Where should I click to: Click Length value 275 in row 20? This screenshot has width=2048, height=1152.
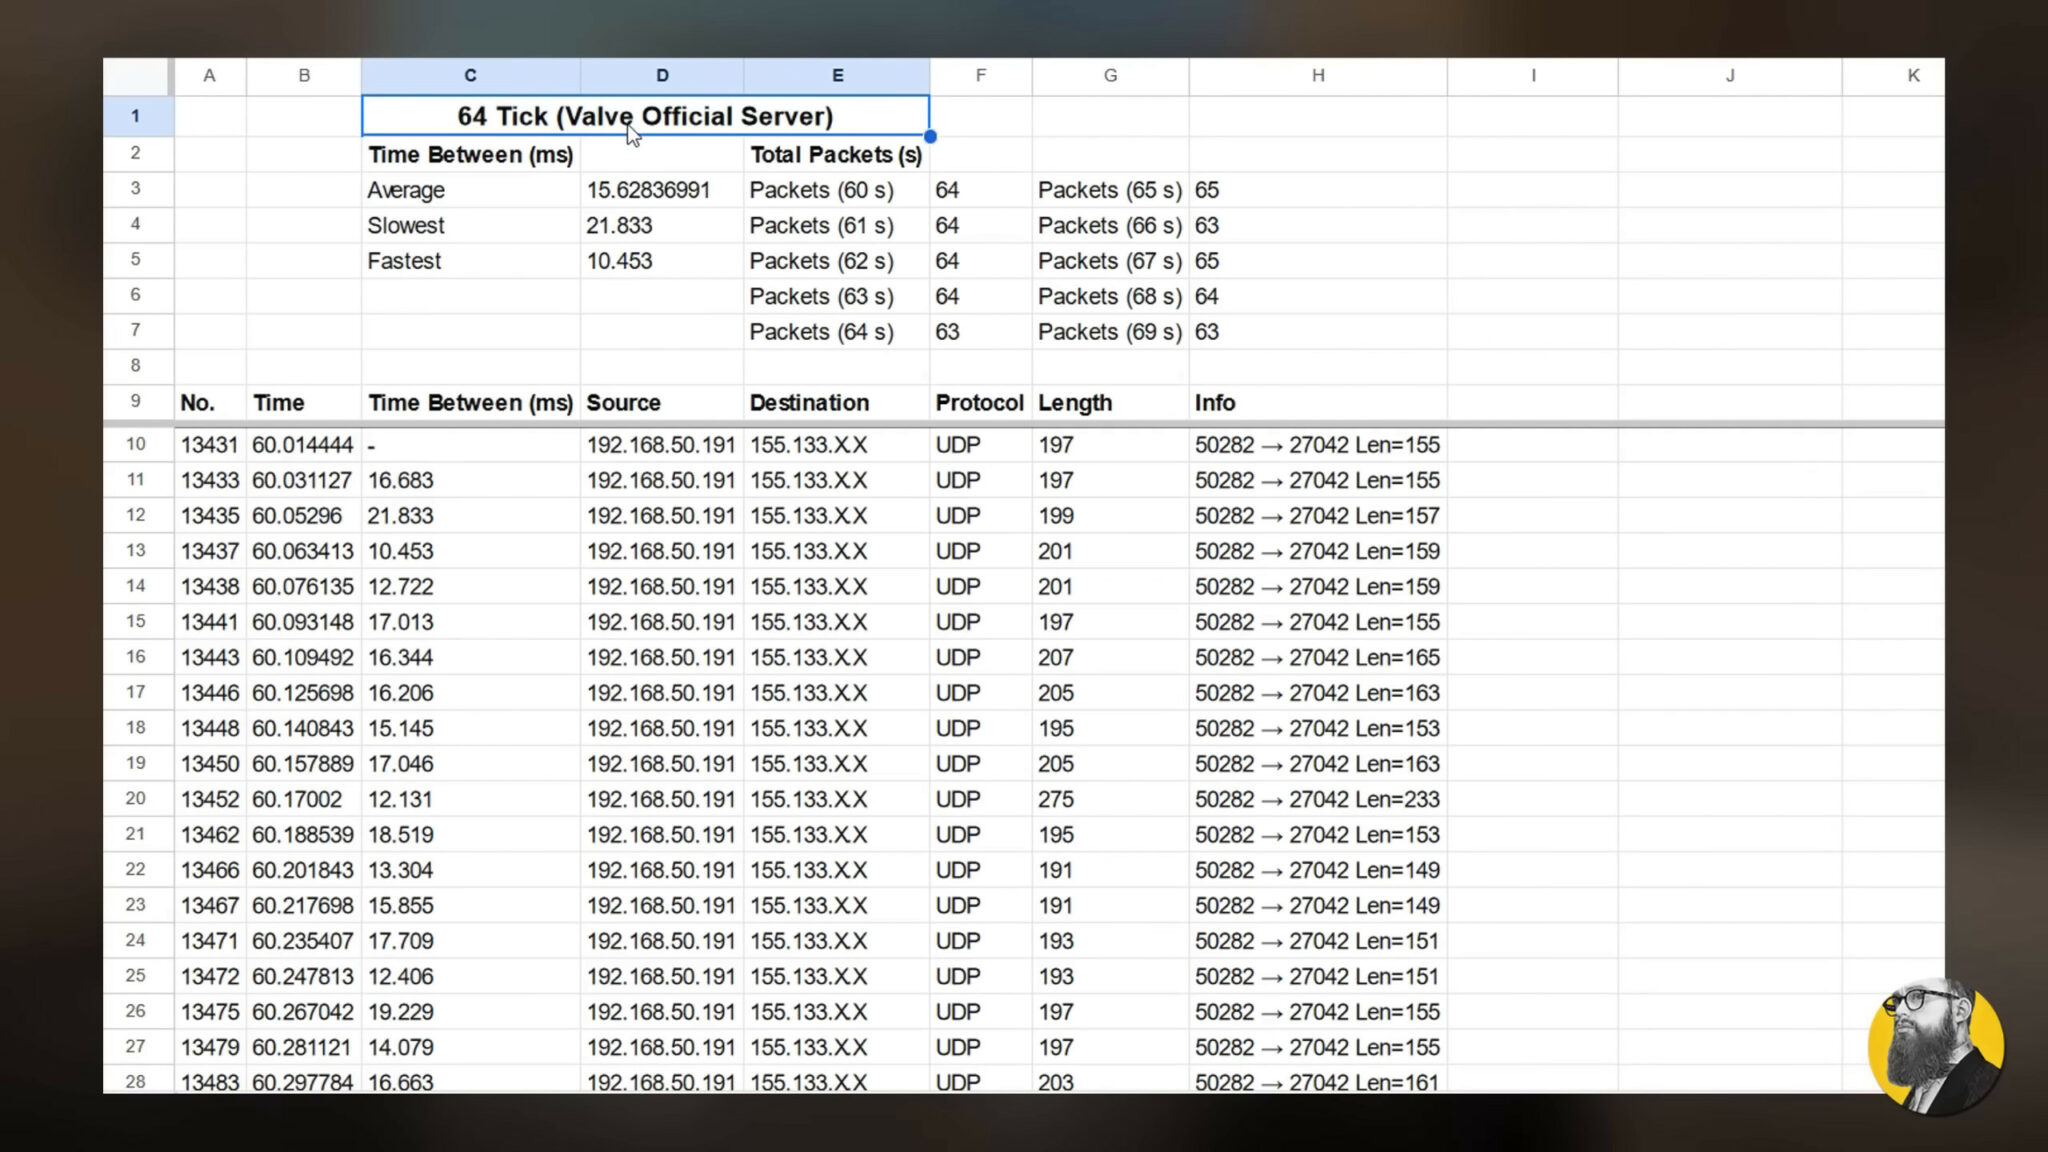point(1056,800)
